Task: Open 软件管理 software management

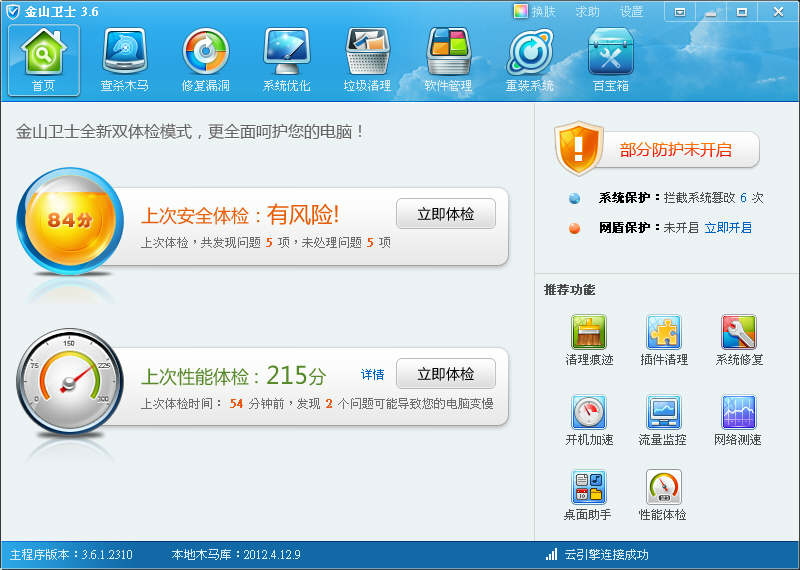Action: tap(448, 60)
